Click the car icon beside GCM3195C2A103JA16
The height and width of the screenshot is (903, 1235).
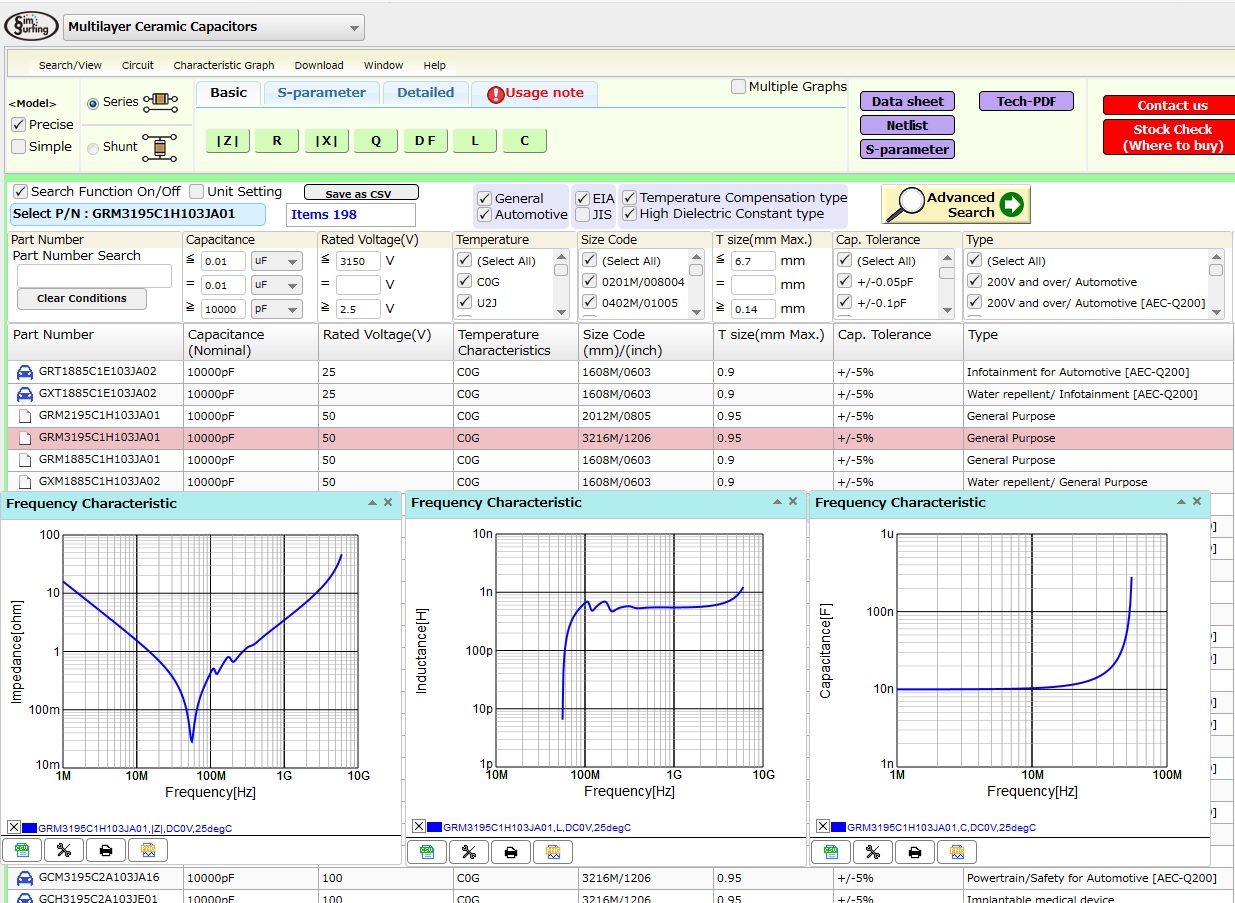pyautogui.click(x=25, y=878)
